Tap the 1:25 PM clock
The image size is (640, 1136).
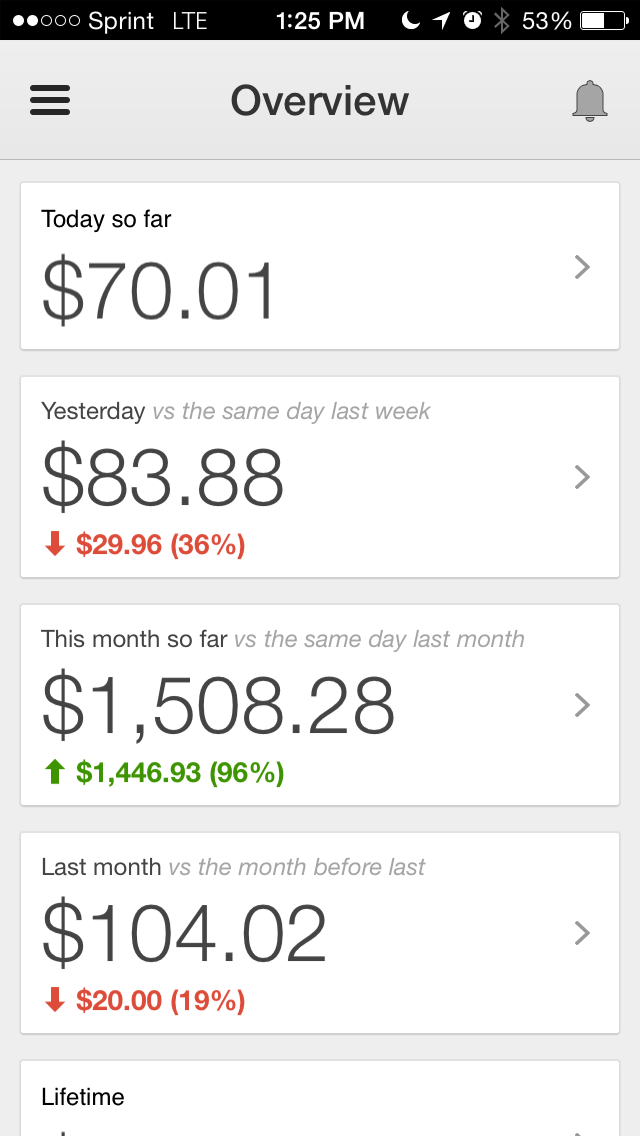click(x=320, y=20)
